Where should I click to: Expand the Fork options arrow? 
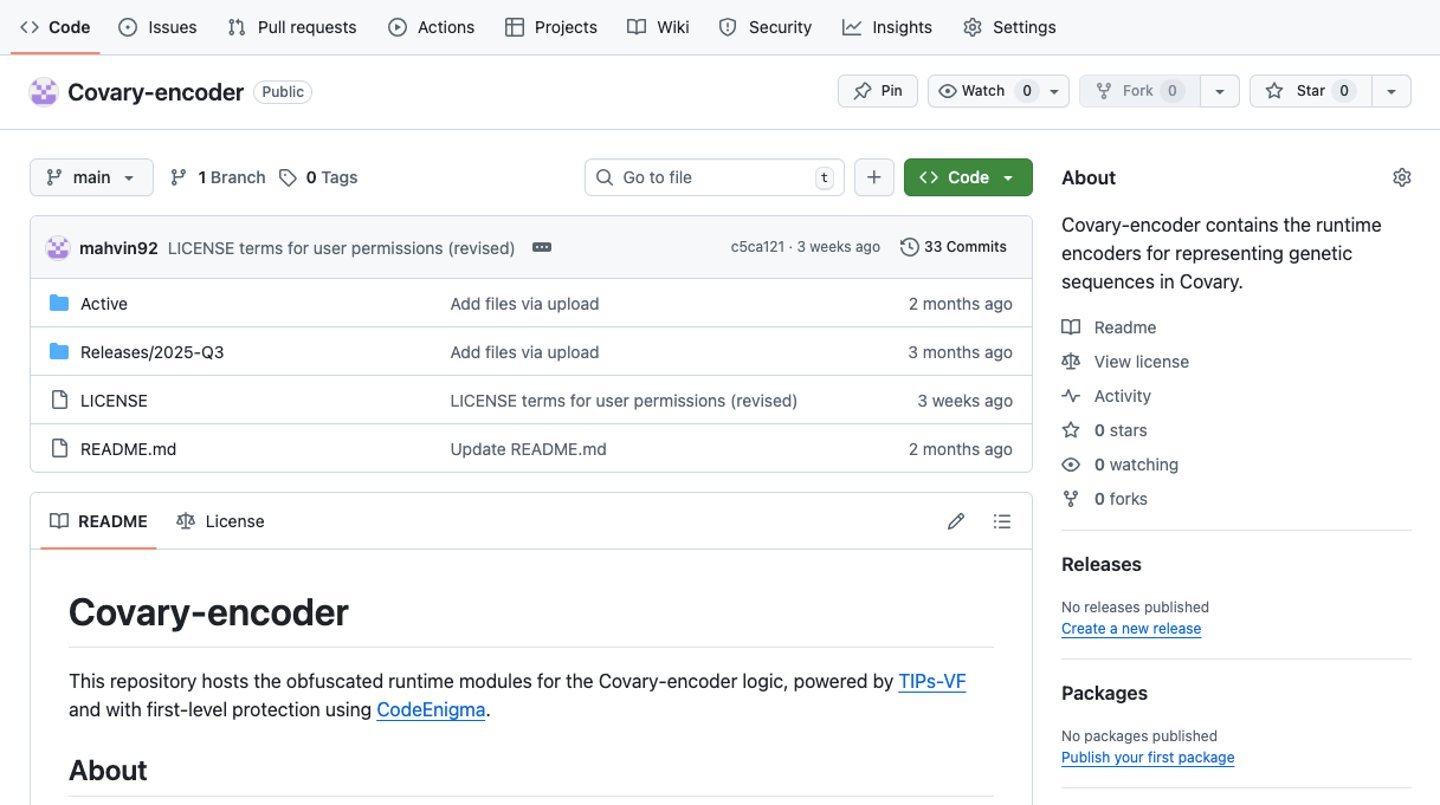click(1219, 91)
